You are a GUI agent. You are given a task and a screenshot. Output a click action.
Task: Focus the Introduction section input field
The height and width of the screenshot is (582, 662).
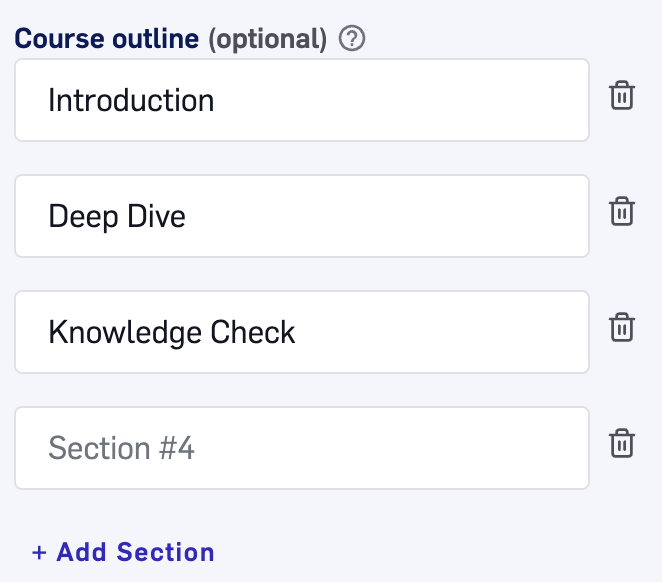point(302,100)
